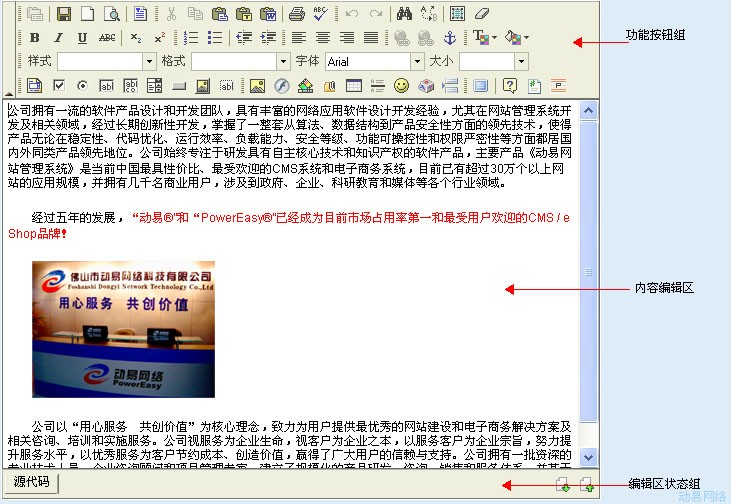Viewport: 731px width, 504px height.
Task: Copy the selection with the copy icon
Action: (195, 14)
